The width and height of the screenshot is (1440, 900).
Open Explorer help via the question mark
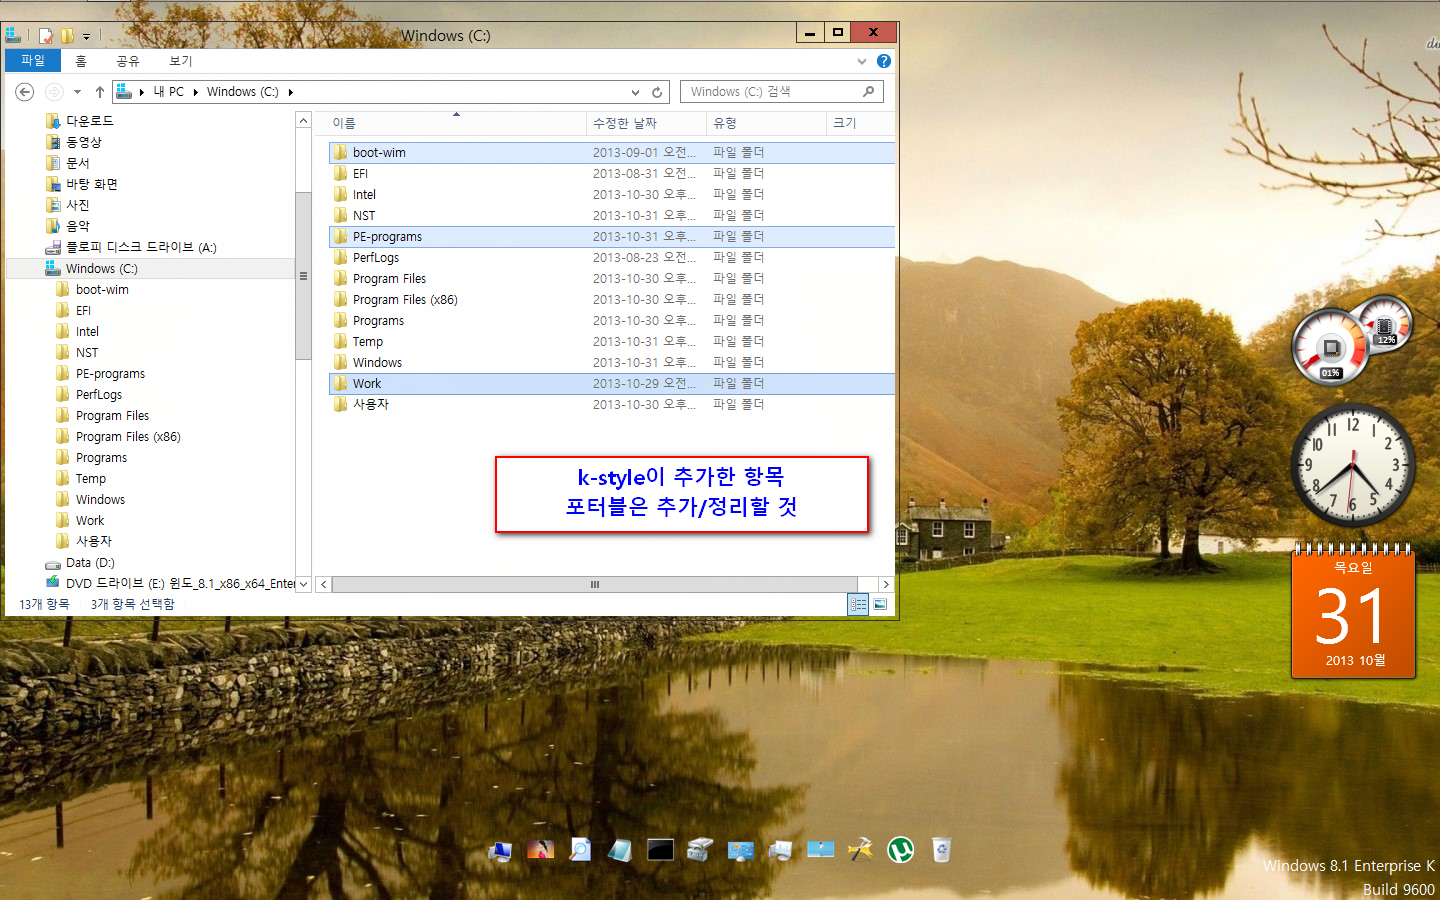(x=884, y=61)
